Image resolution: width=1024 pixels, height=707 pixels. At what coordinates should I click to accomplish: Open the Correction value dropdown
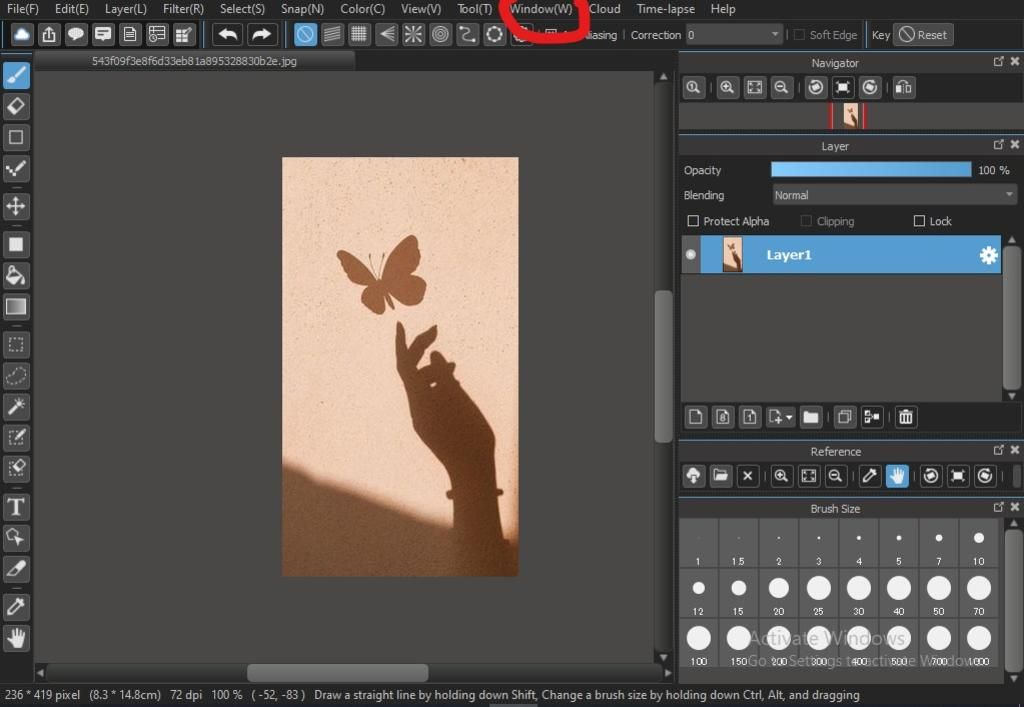(x=733, y=35)
